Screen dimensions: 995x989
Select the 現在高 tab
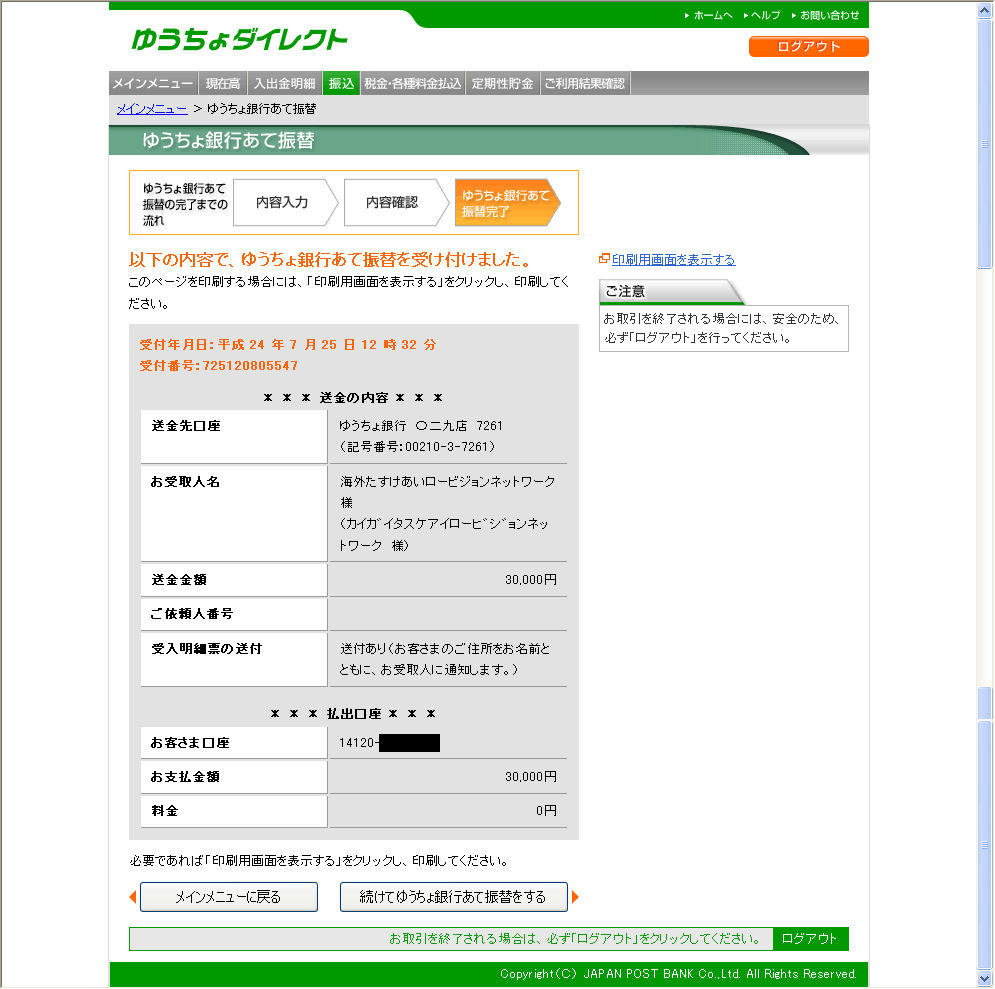[223, 83]
